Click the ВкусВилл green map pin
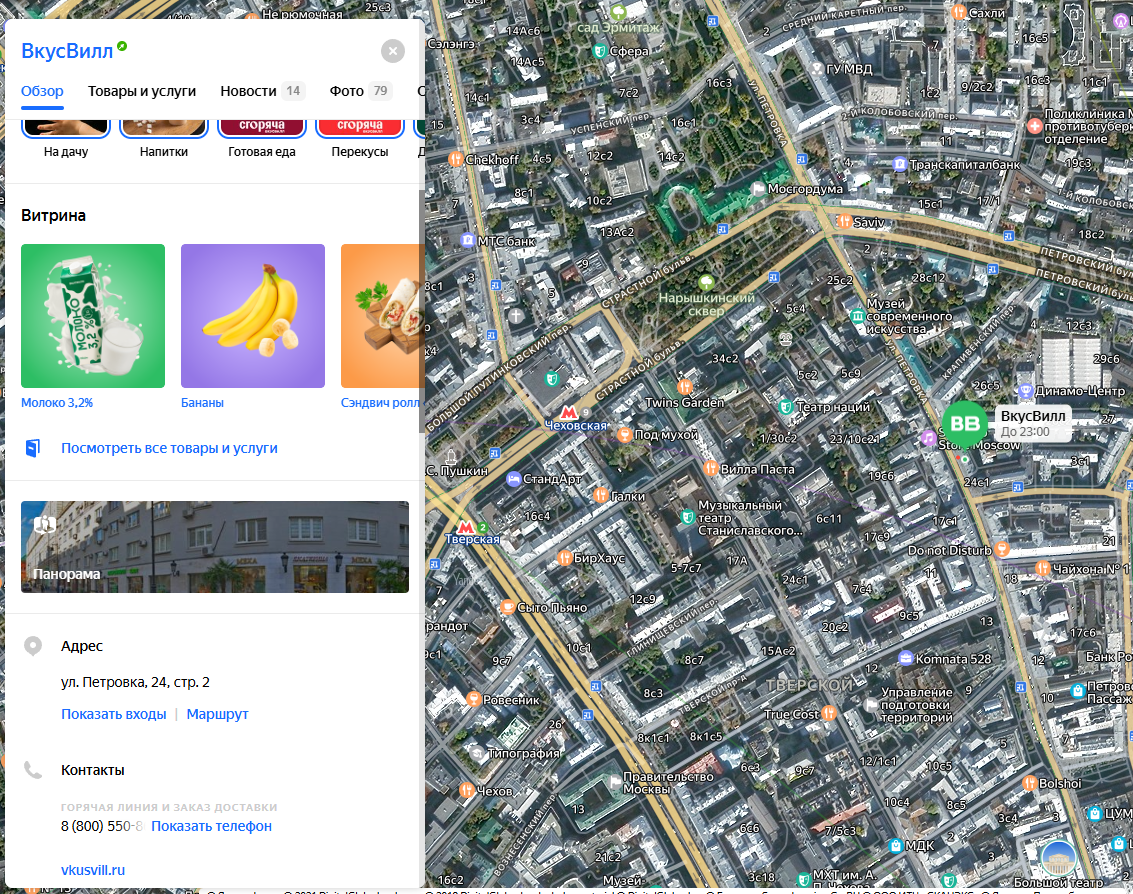The height and width of the screenshot is (894, 1133). click(x=965, y=424)
